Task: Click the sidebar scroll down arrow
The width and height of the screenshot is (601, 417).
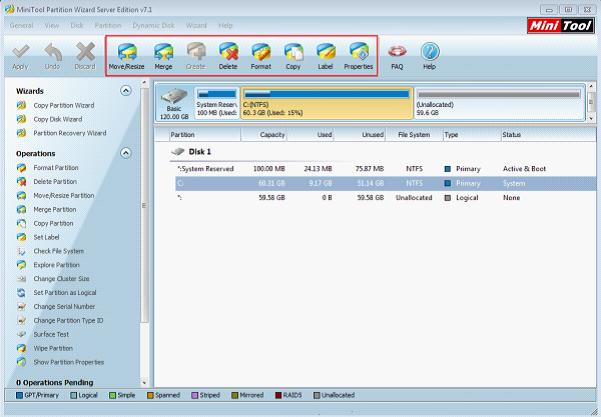Action: tap(145, 383)
